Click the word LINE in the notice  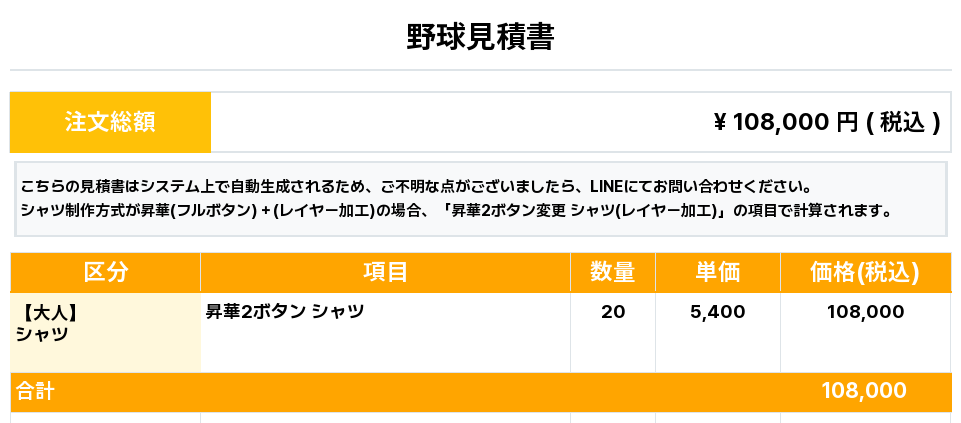coord(606,187)
